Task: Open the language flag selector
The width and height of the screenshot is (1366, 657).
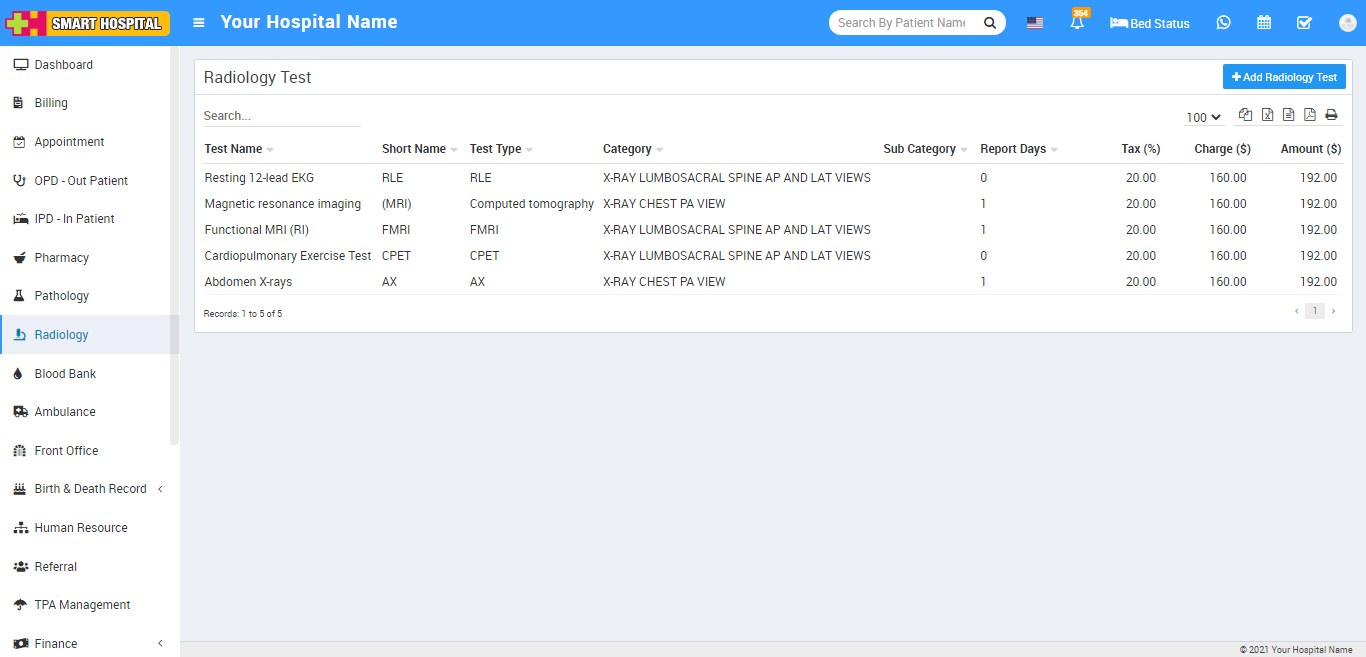Action: pyautogui.click(x=1035, y=23)
